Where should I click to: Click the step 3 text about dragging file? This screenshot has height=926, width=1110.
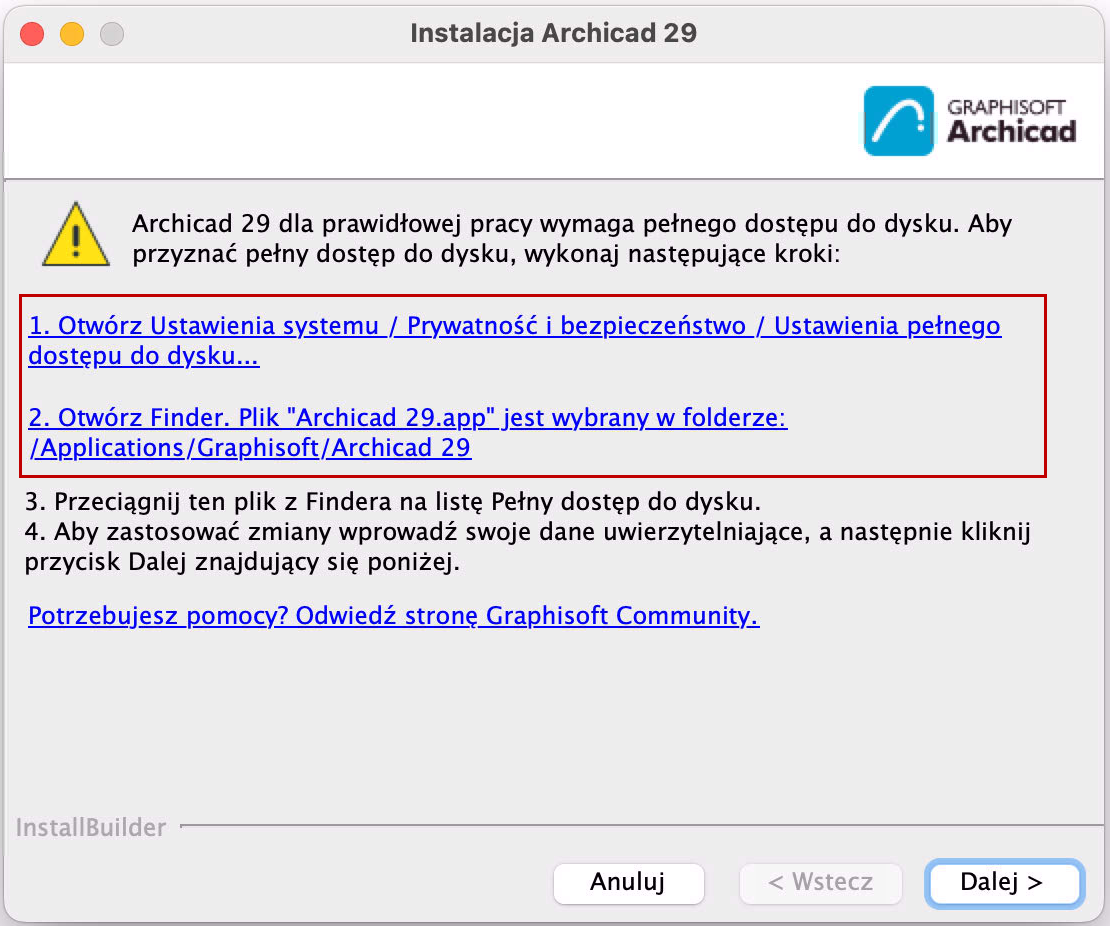coord(393,501)
